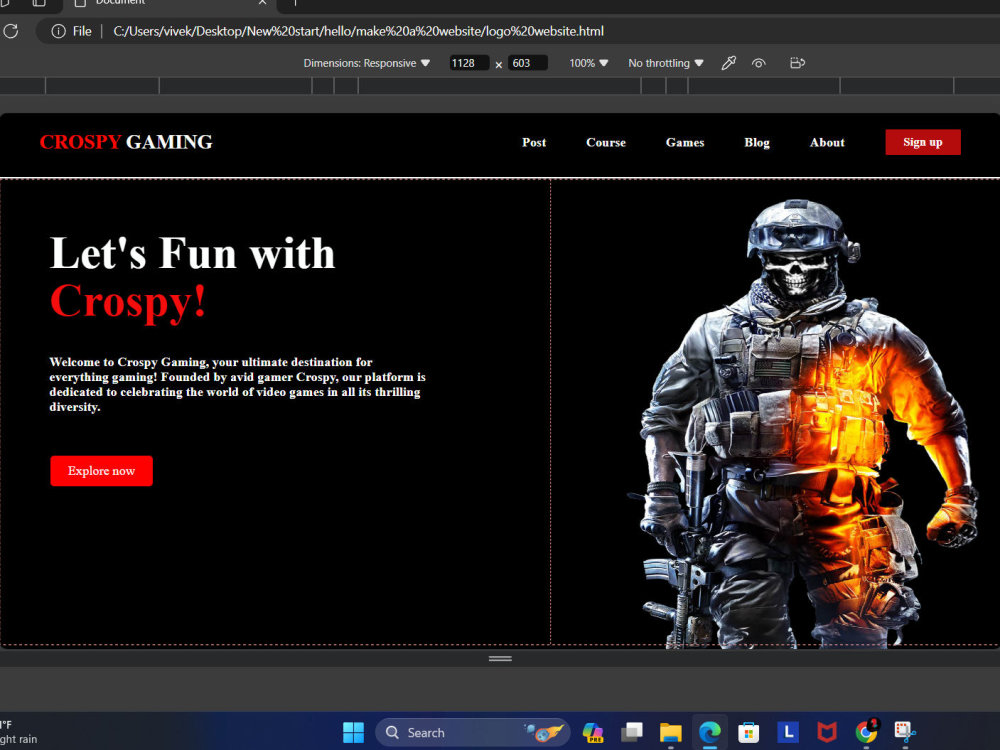Open the blue L app in taskbar

788,732
